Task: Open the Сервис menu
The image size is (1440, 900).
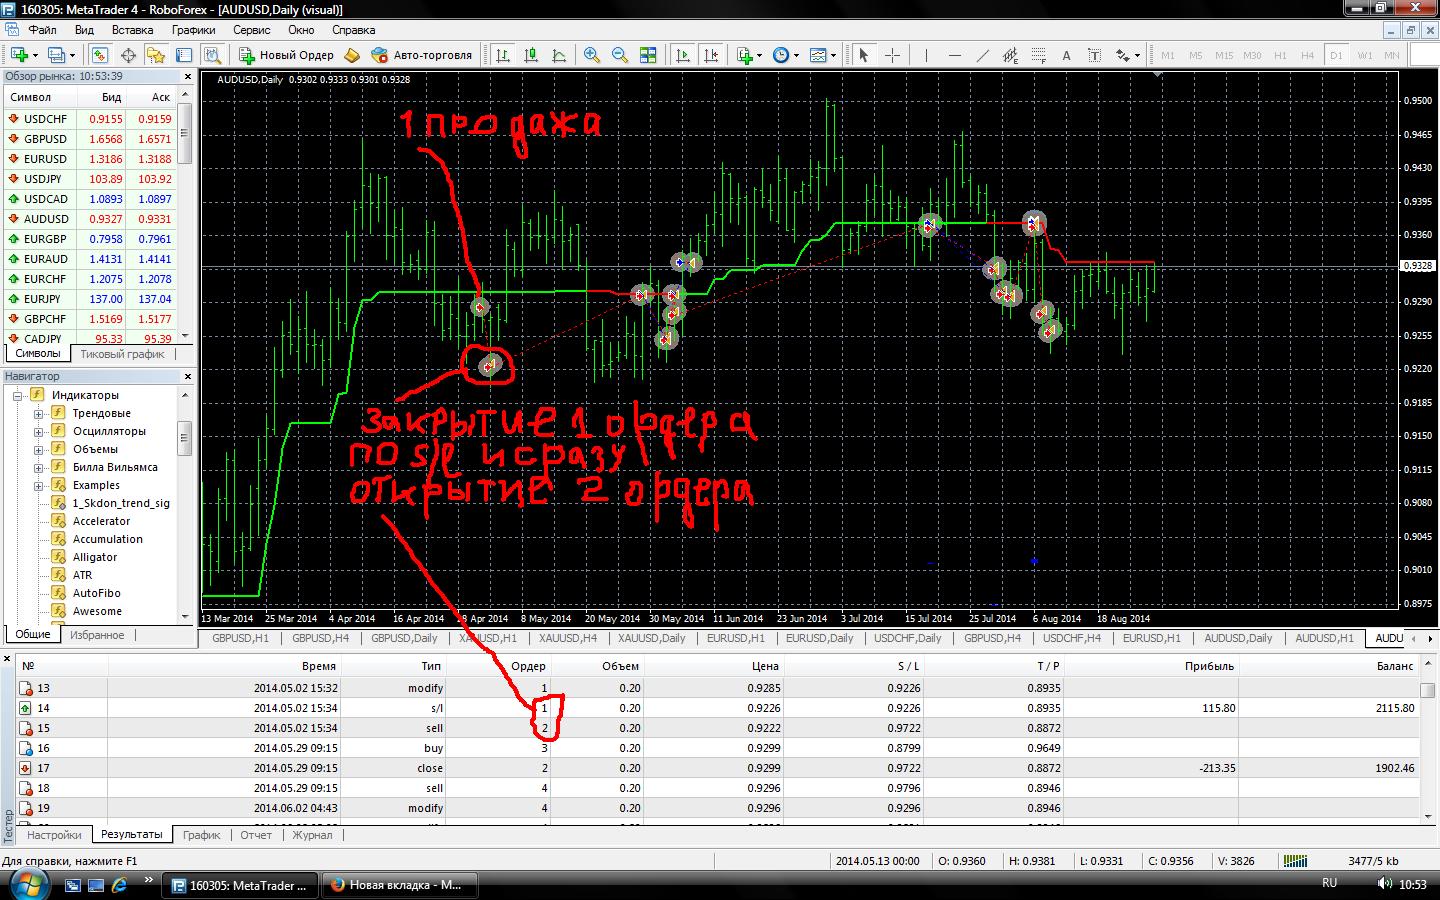Action: (x=252, y=30)
